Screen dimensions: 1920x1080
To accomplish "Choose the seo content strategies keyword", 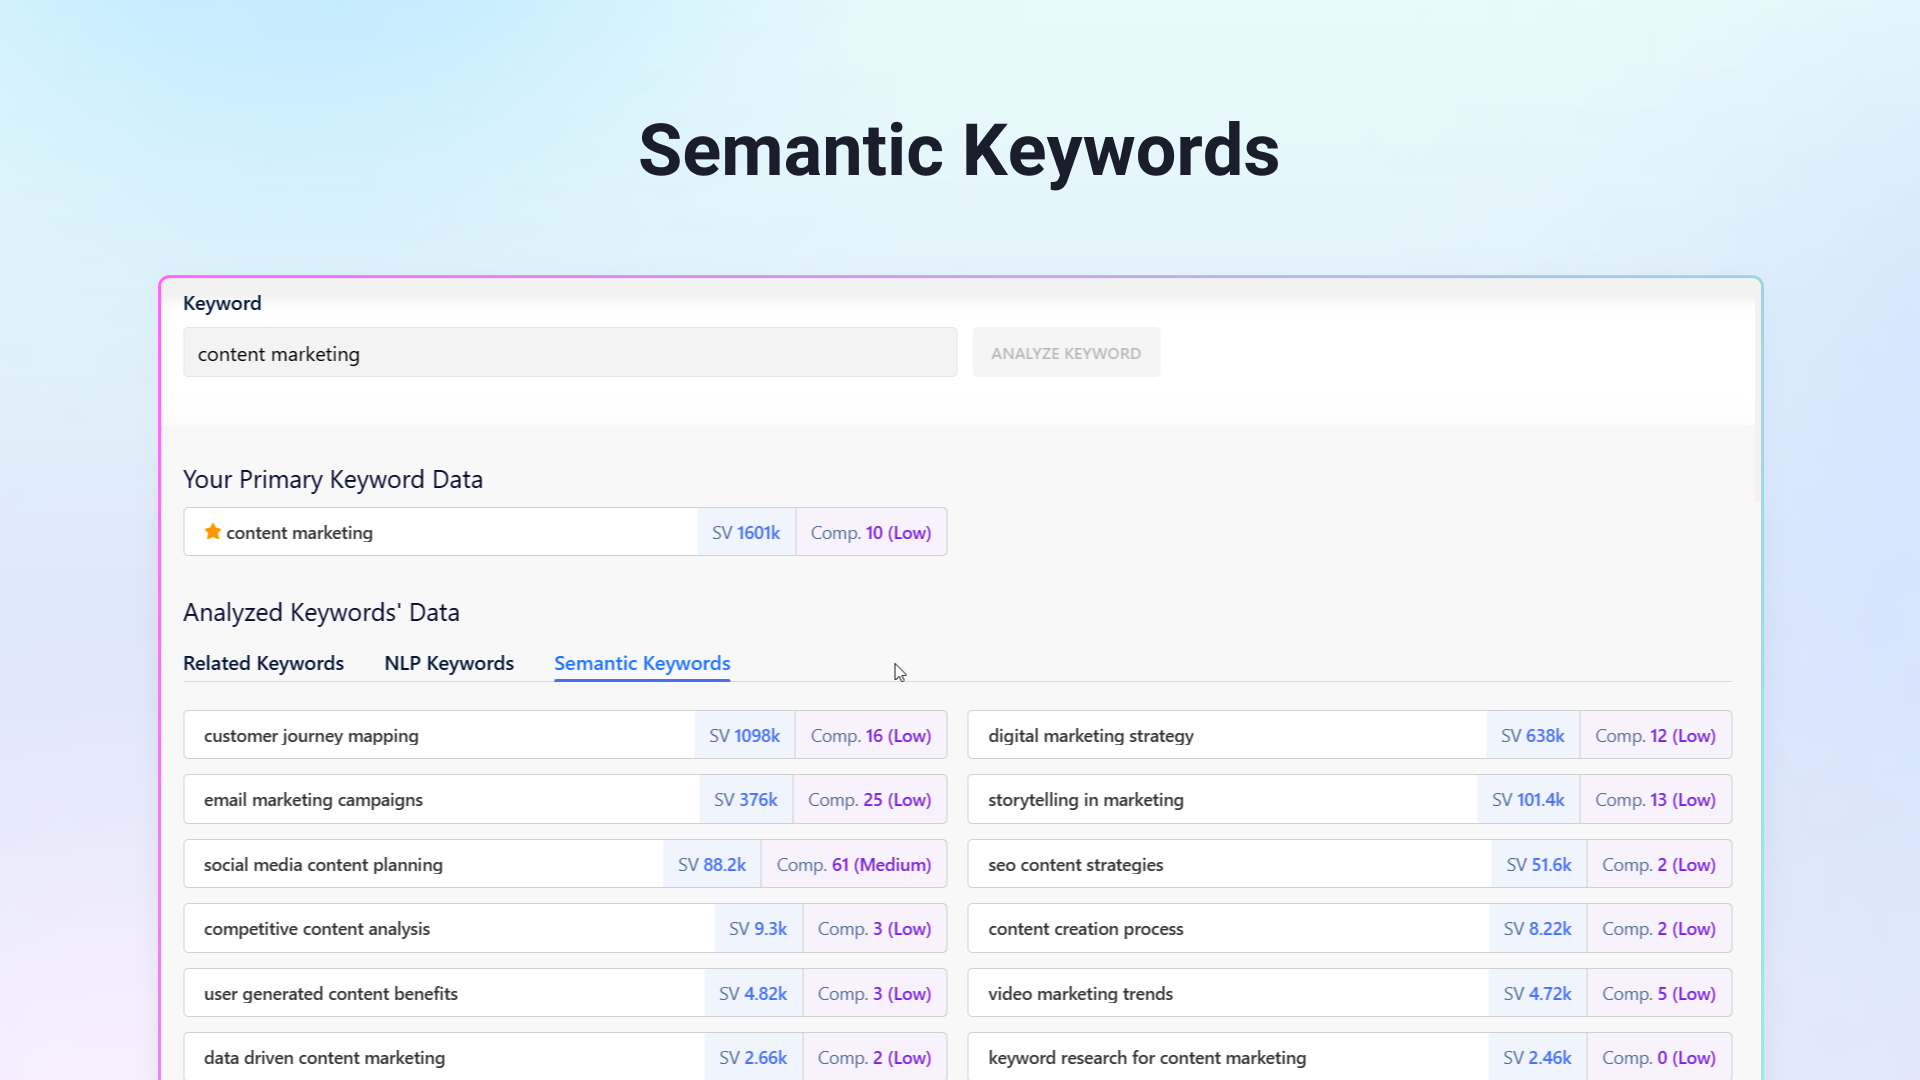I will point(1075,865).
